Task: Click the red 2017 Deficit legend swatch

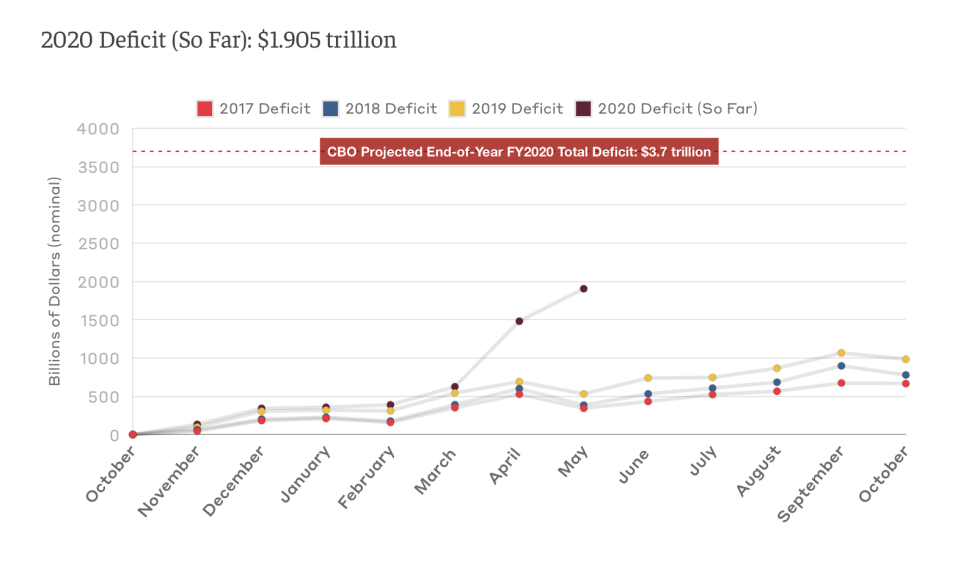Action: click(205, 108)
